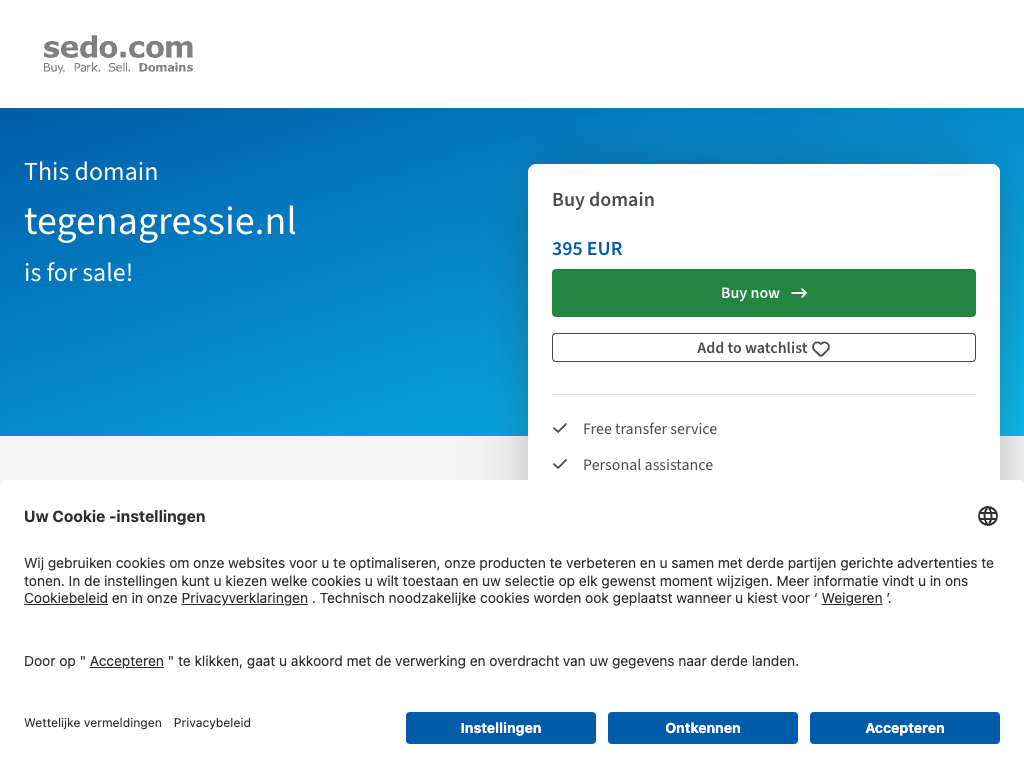Click the underlined Accepteren text link

(127, 661)
